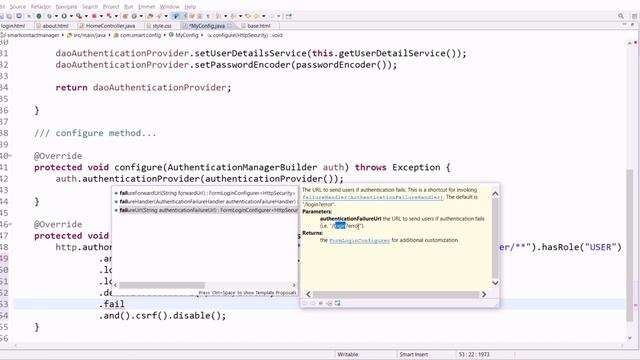Open FormLoginConfigurer link in Javadoc popup

coord(359,240)
